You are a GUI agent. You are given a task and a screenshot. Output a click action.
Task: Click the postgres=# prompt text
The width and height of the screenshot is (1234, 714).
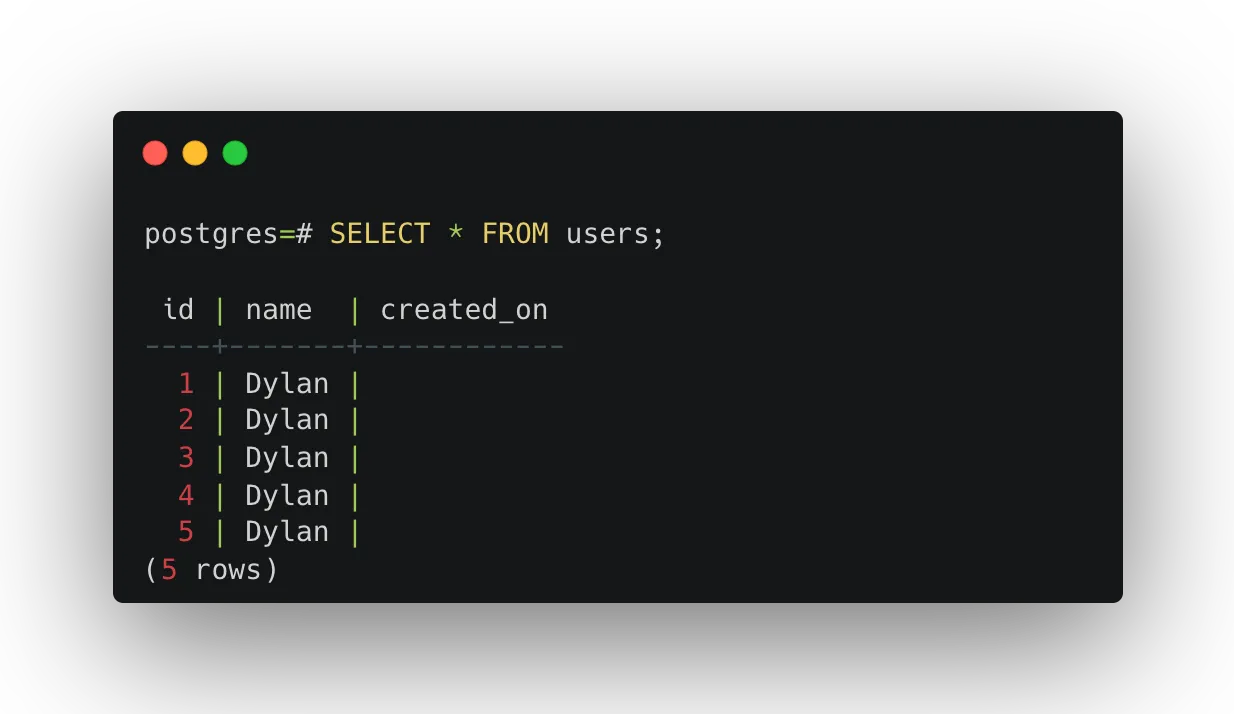click(x=228, y=234)
